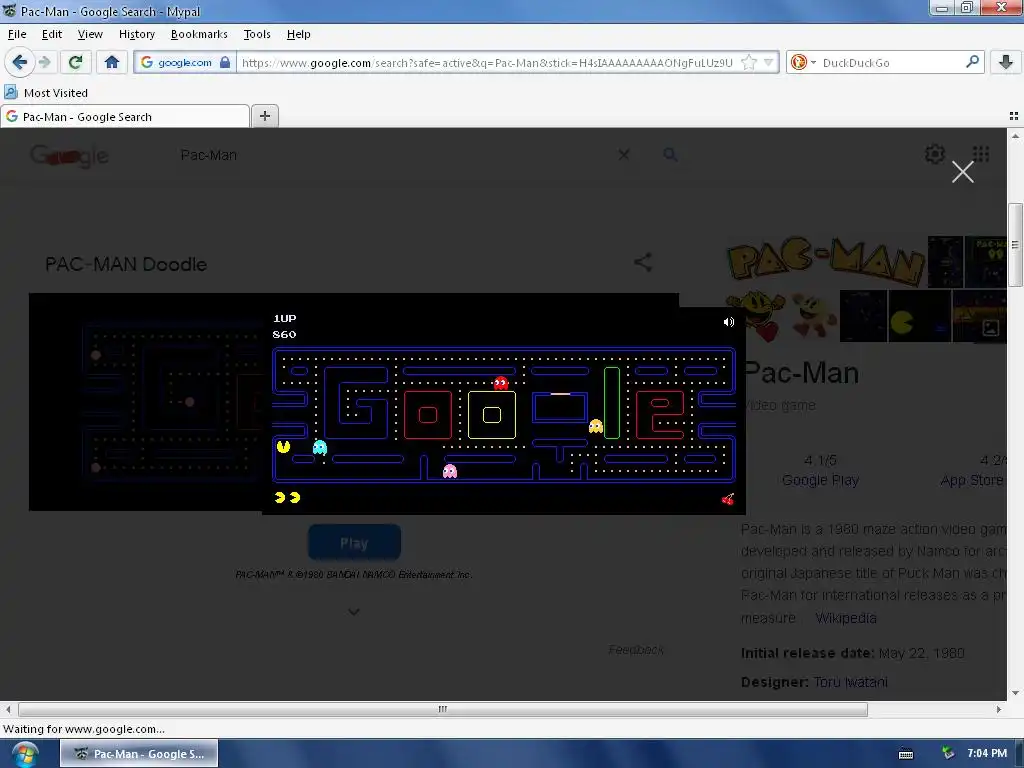This screenshot has height=768, width=1024.
Task: Open the History menu
Action: point(136,34)
